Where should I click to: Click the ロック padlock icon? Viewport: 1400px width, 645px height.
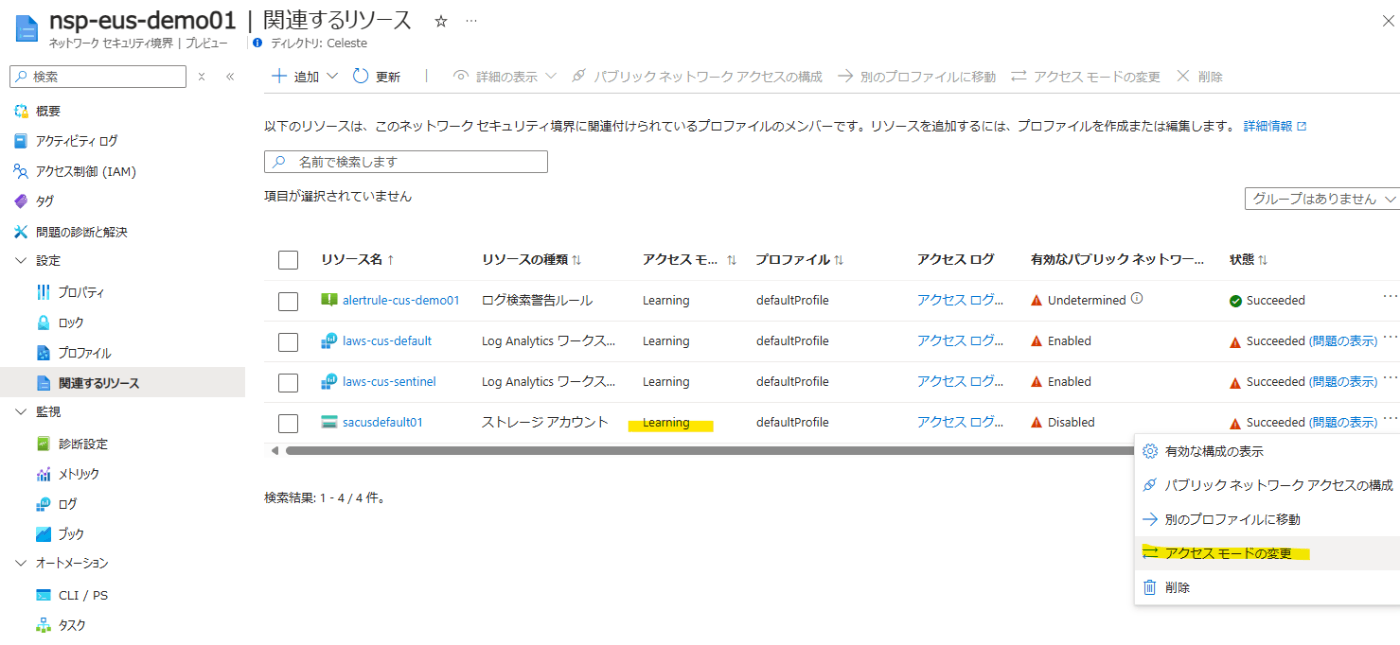[x=43, y=323]
